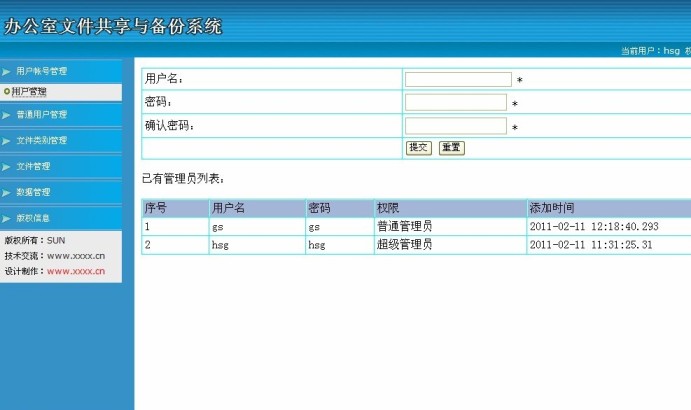Click the arrow icon beside 文件类别管理
The height and width of the screenshot is (410, 691).
pos(6,141)
